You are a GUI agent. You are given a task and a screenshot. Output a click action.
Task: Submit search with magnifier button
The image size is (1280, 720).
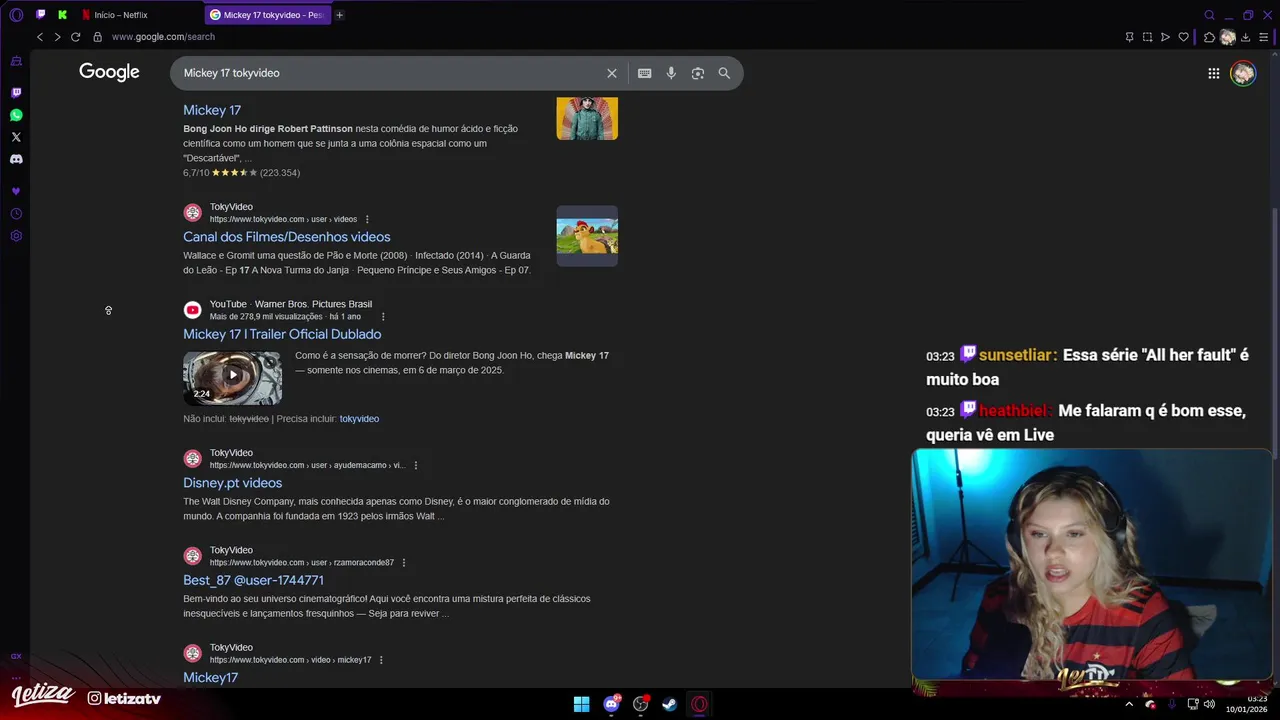[724, 73]
